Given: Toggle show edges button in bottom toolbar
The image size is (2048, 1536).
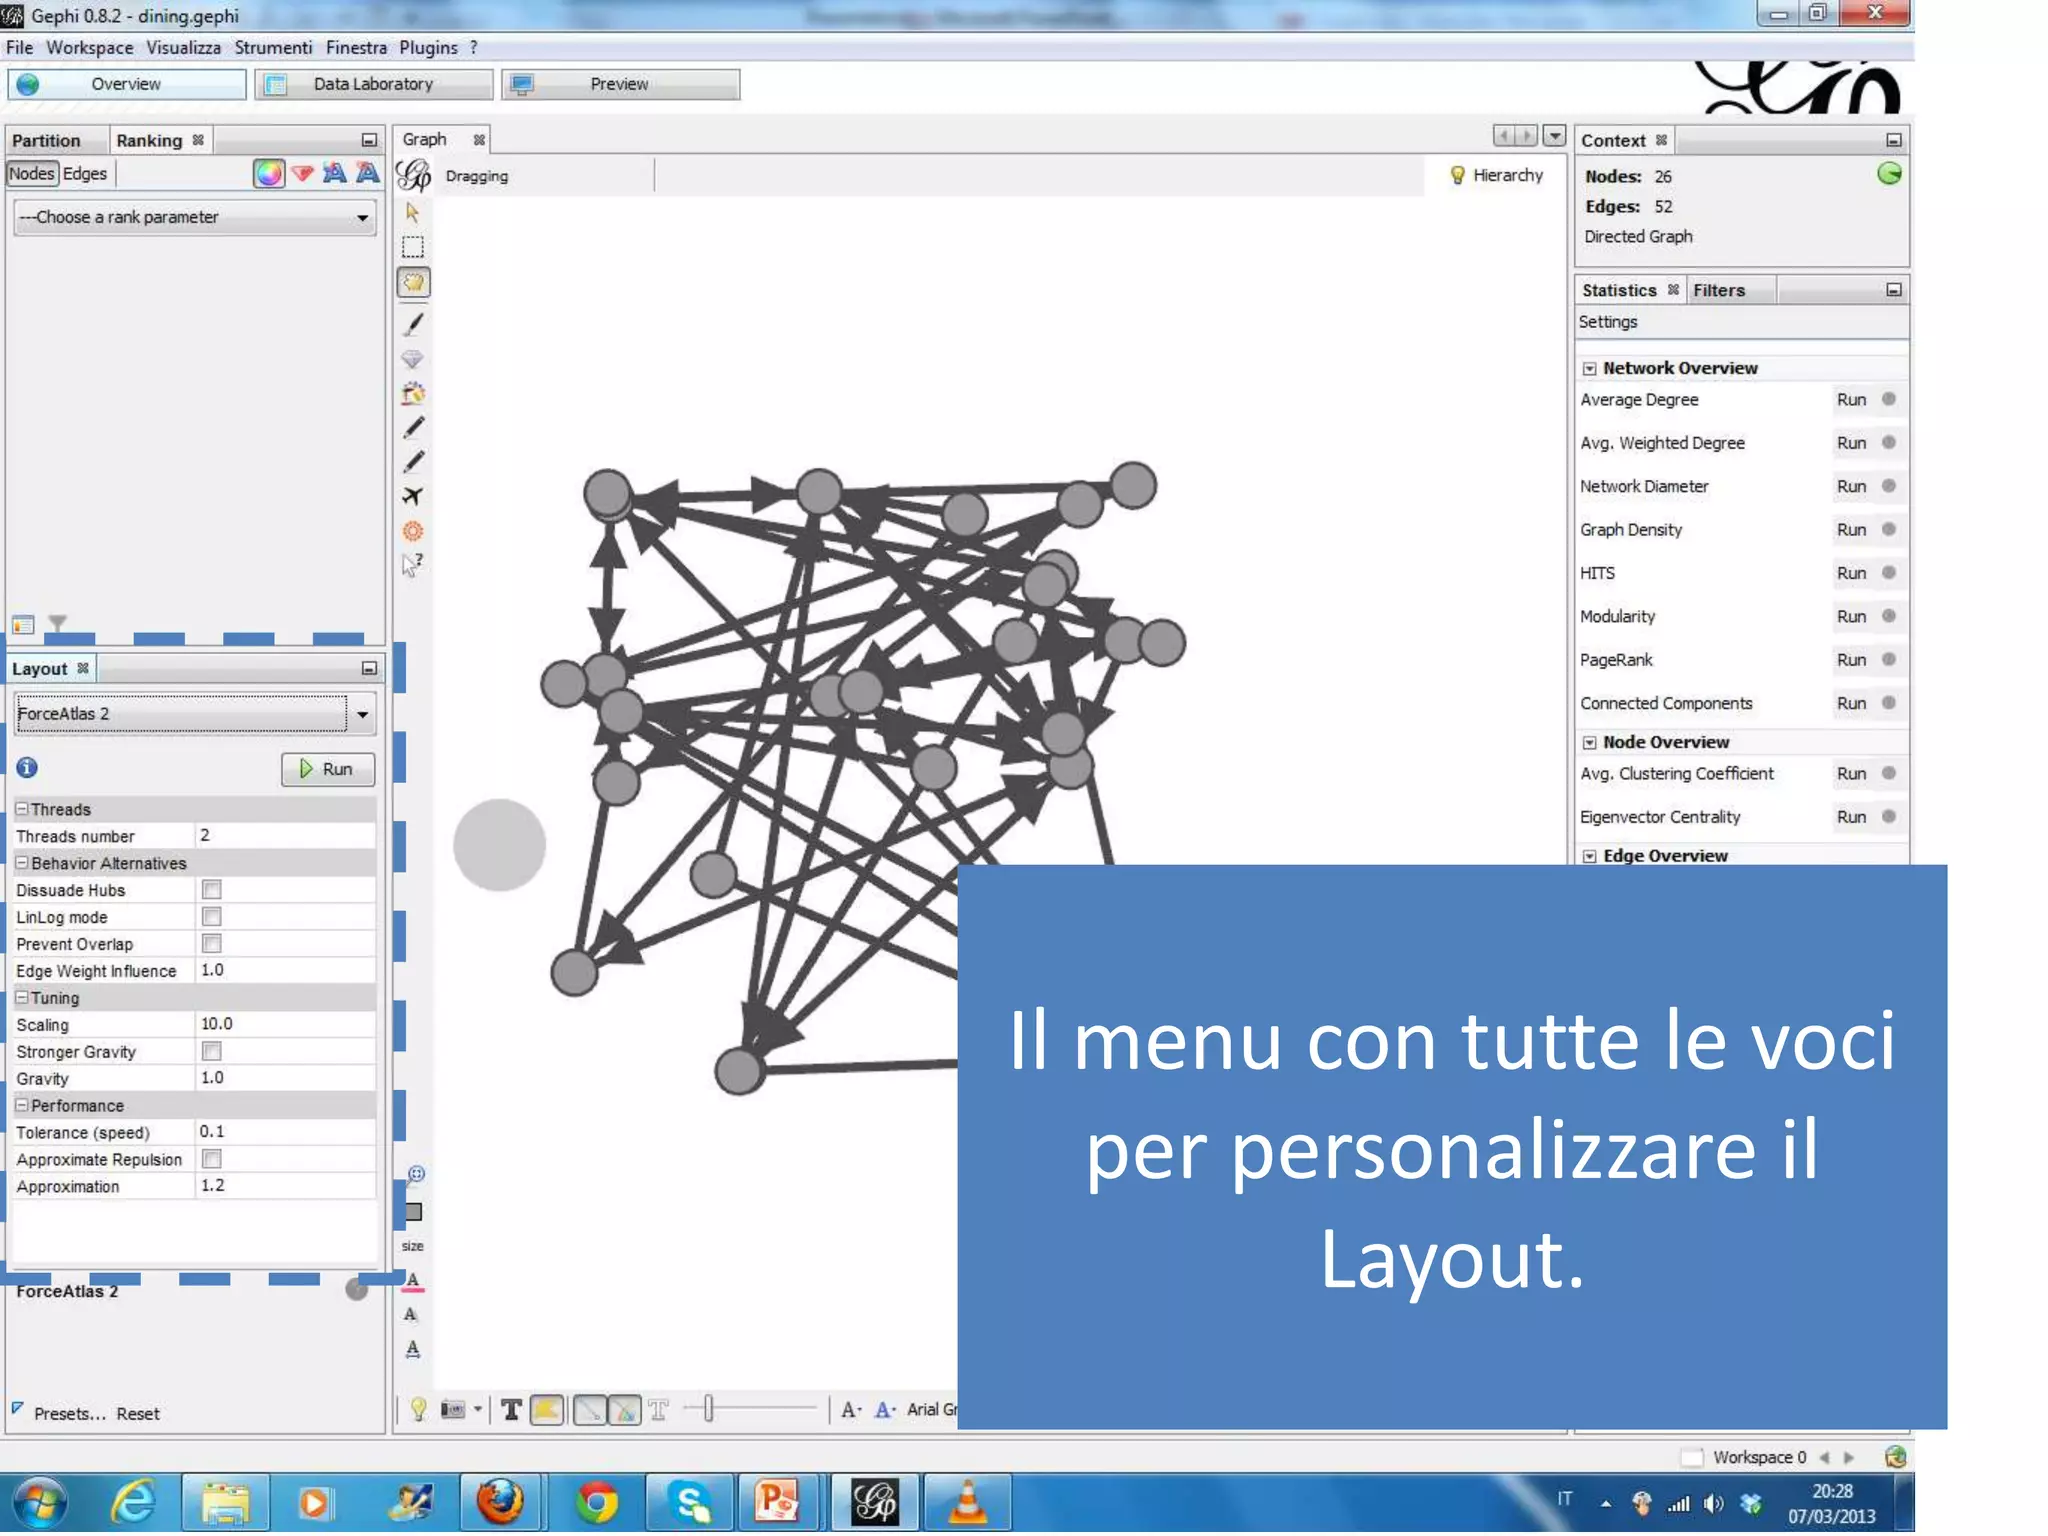Looking at the screenshot, I should 590,1410.
